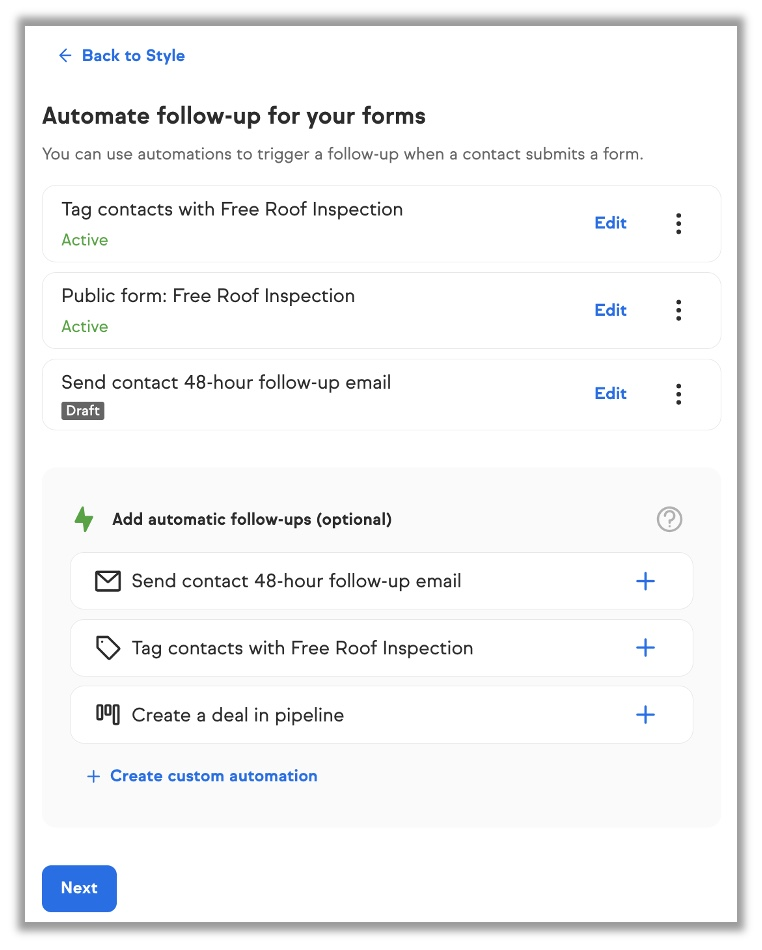Edit Tag contacts with Free Roof Inspection
Image resolution: width=762 pixels, height=950 pixels.
[x=610, y=223]
